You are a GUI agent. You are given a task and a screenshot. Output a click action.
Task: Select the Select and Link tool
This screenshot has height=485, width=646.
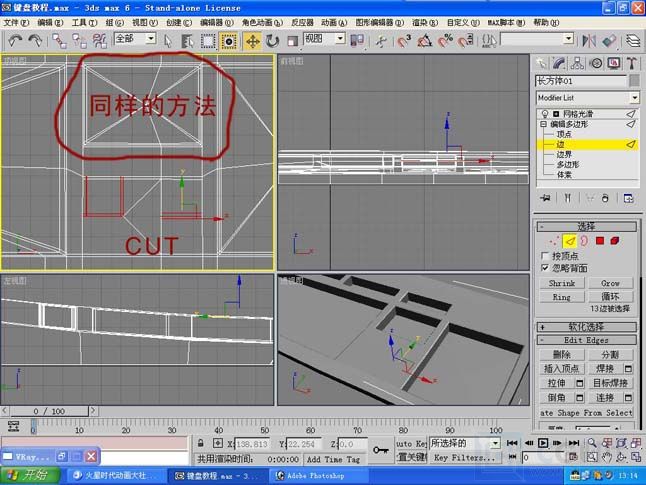pyautogui.click(x=59, y=41)
